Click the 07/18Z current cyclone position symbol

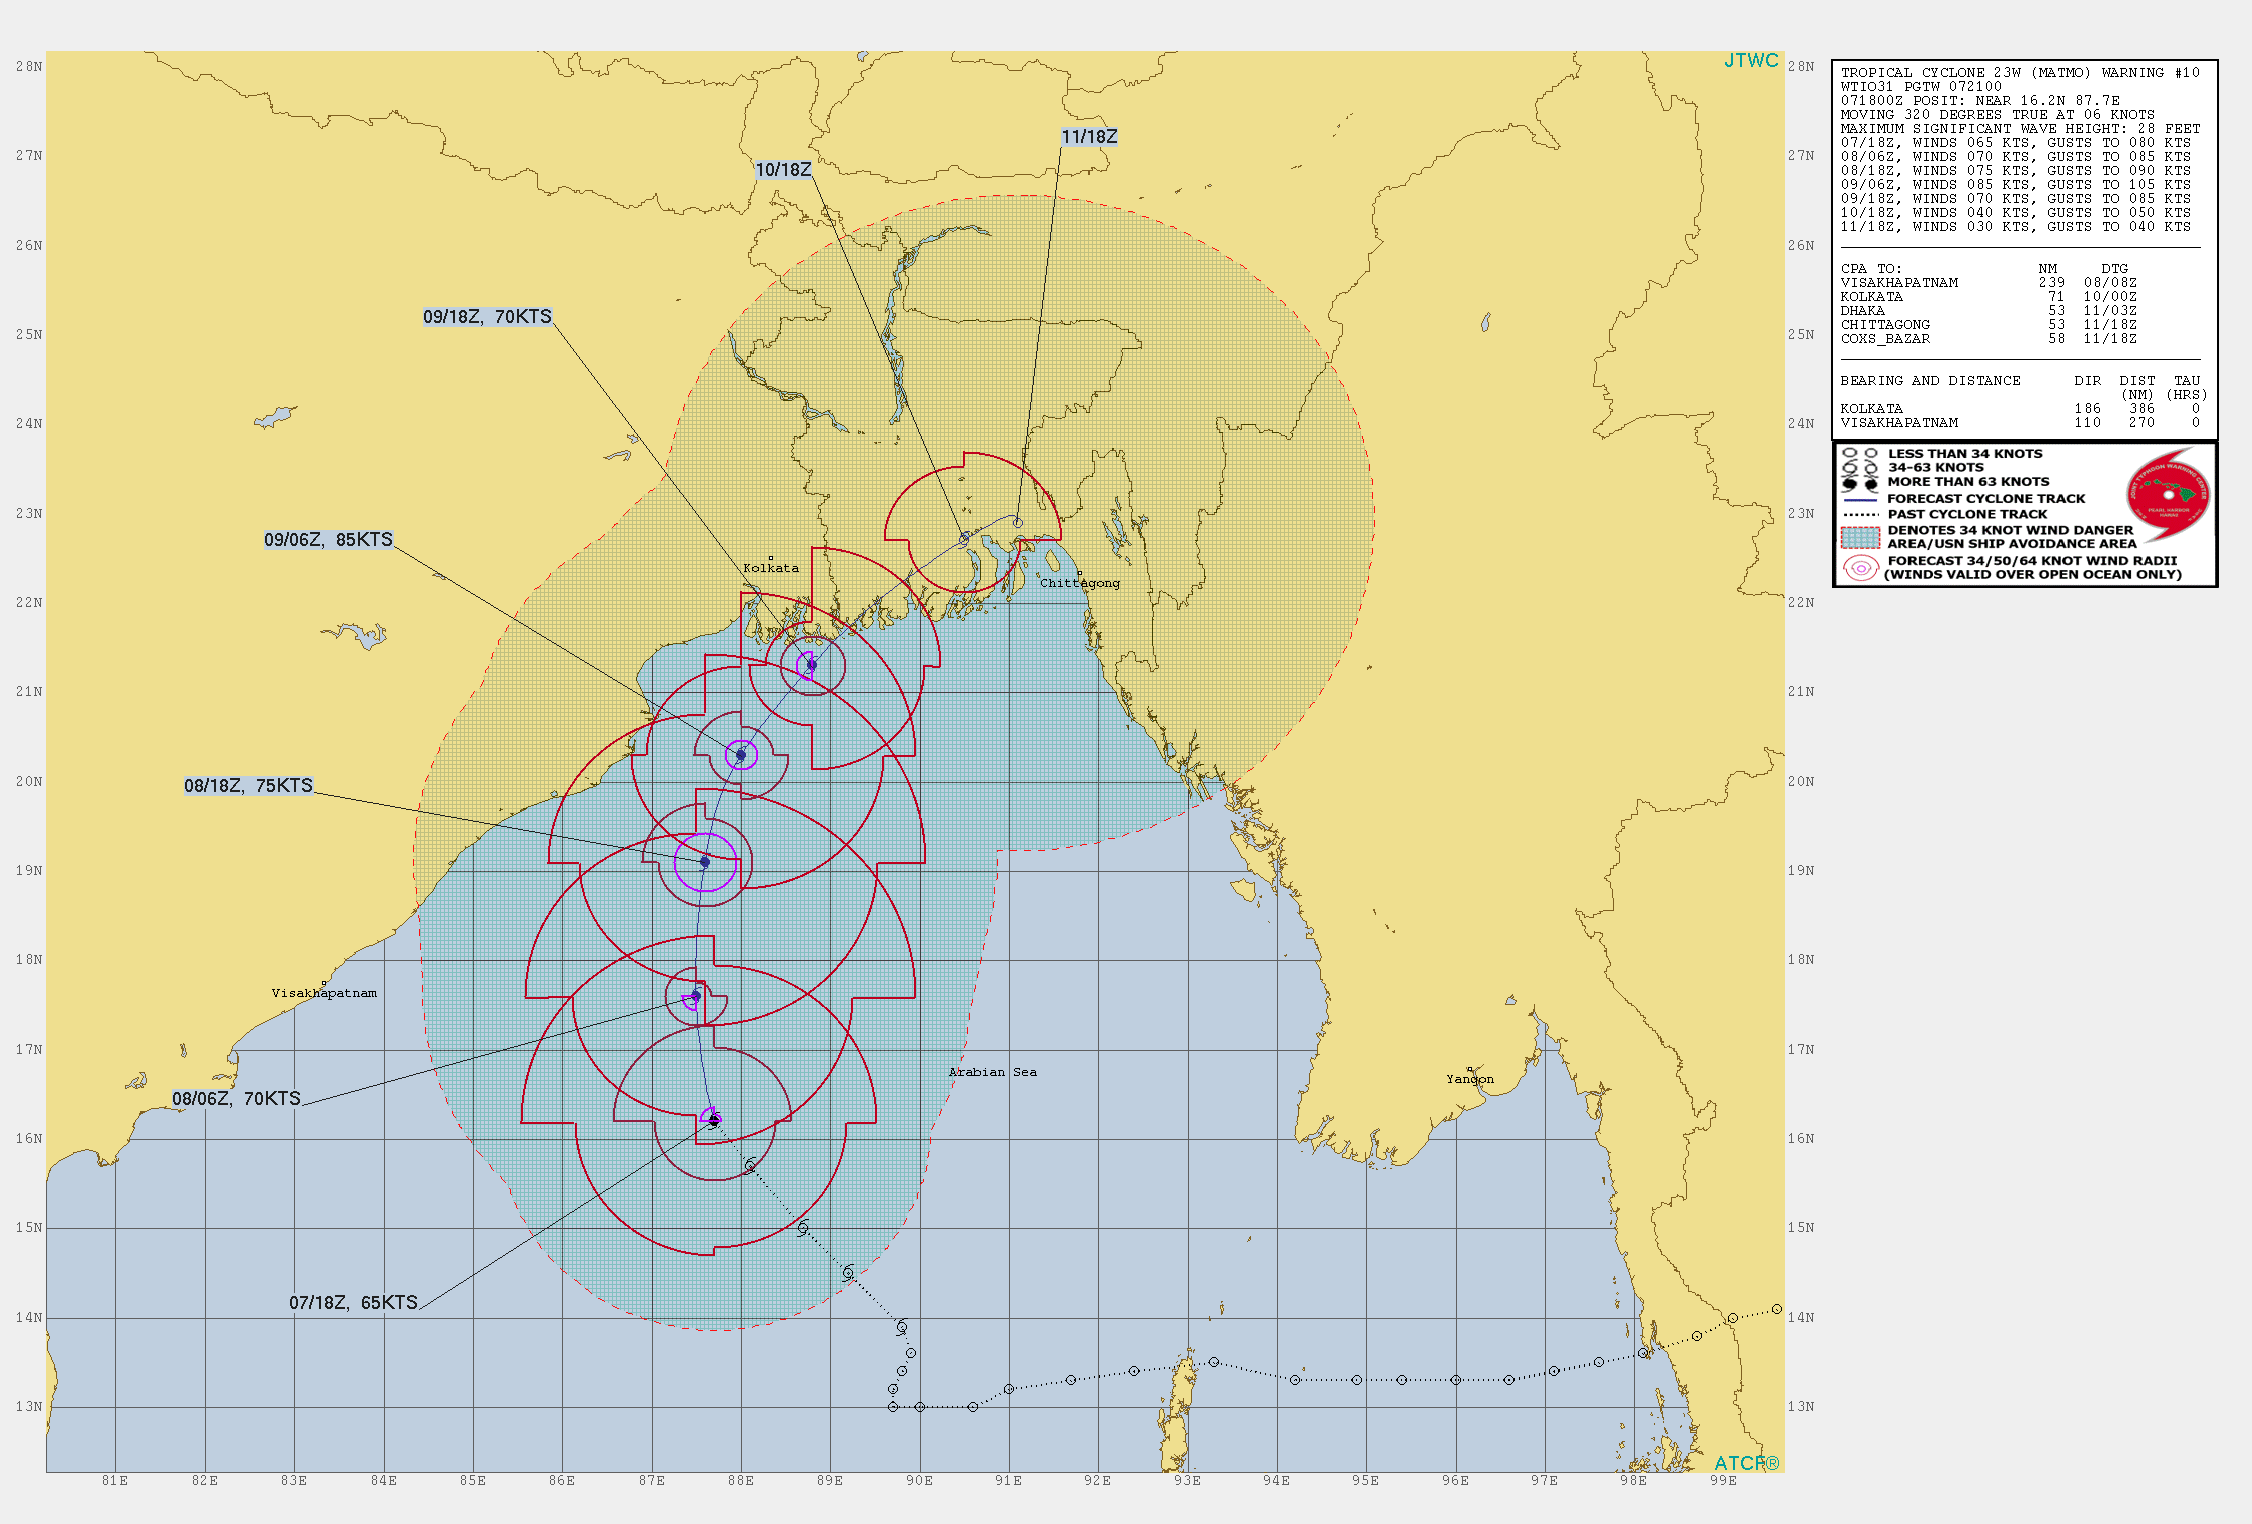click(714, 1120)
